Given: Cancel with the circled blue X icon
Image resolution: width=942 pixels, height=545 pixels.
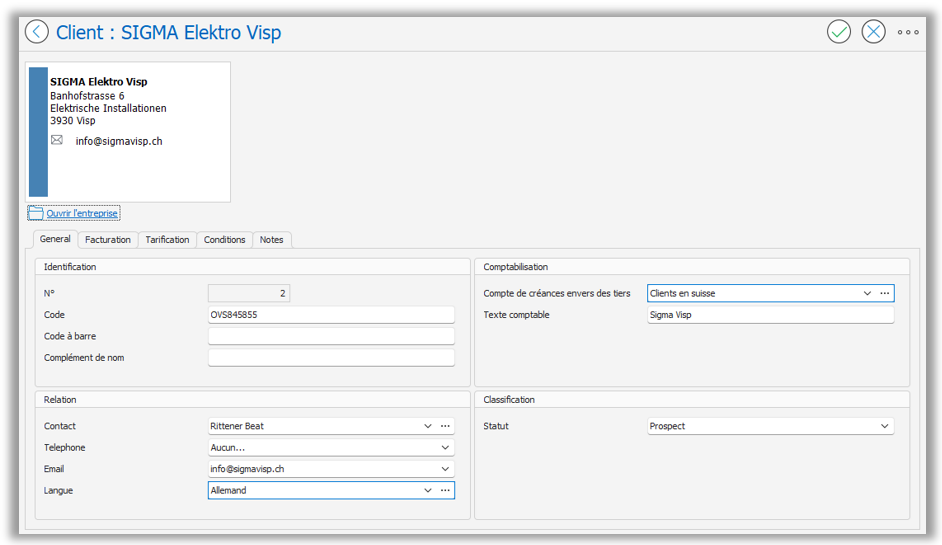Looking at the screenshot, I should coord(874,32).
